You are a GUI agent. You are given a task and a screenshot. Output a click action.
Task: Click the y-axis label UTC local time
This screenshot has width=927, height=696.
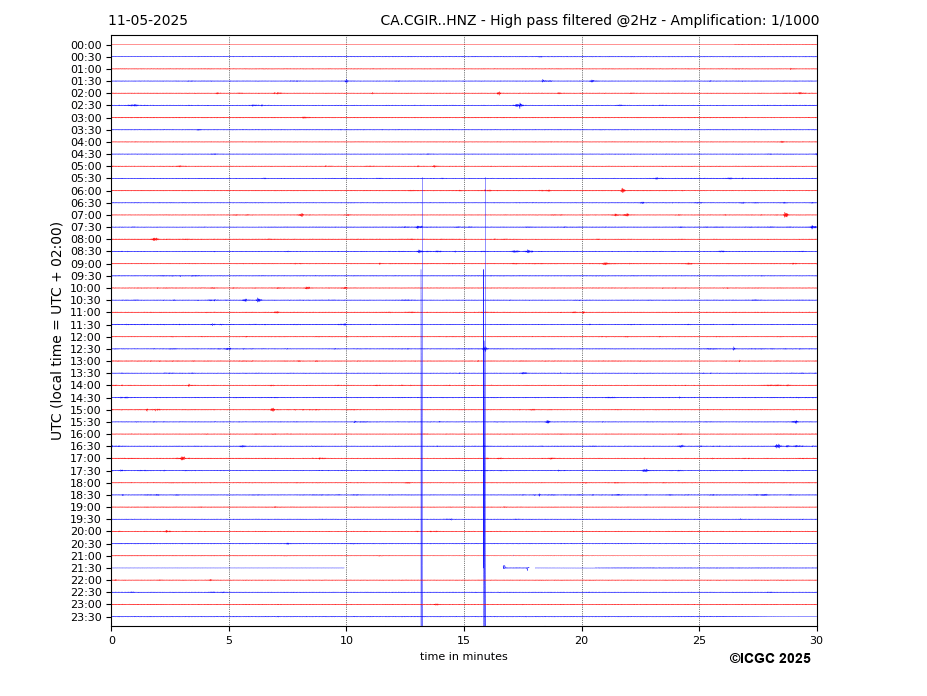(x=56, y=331)
